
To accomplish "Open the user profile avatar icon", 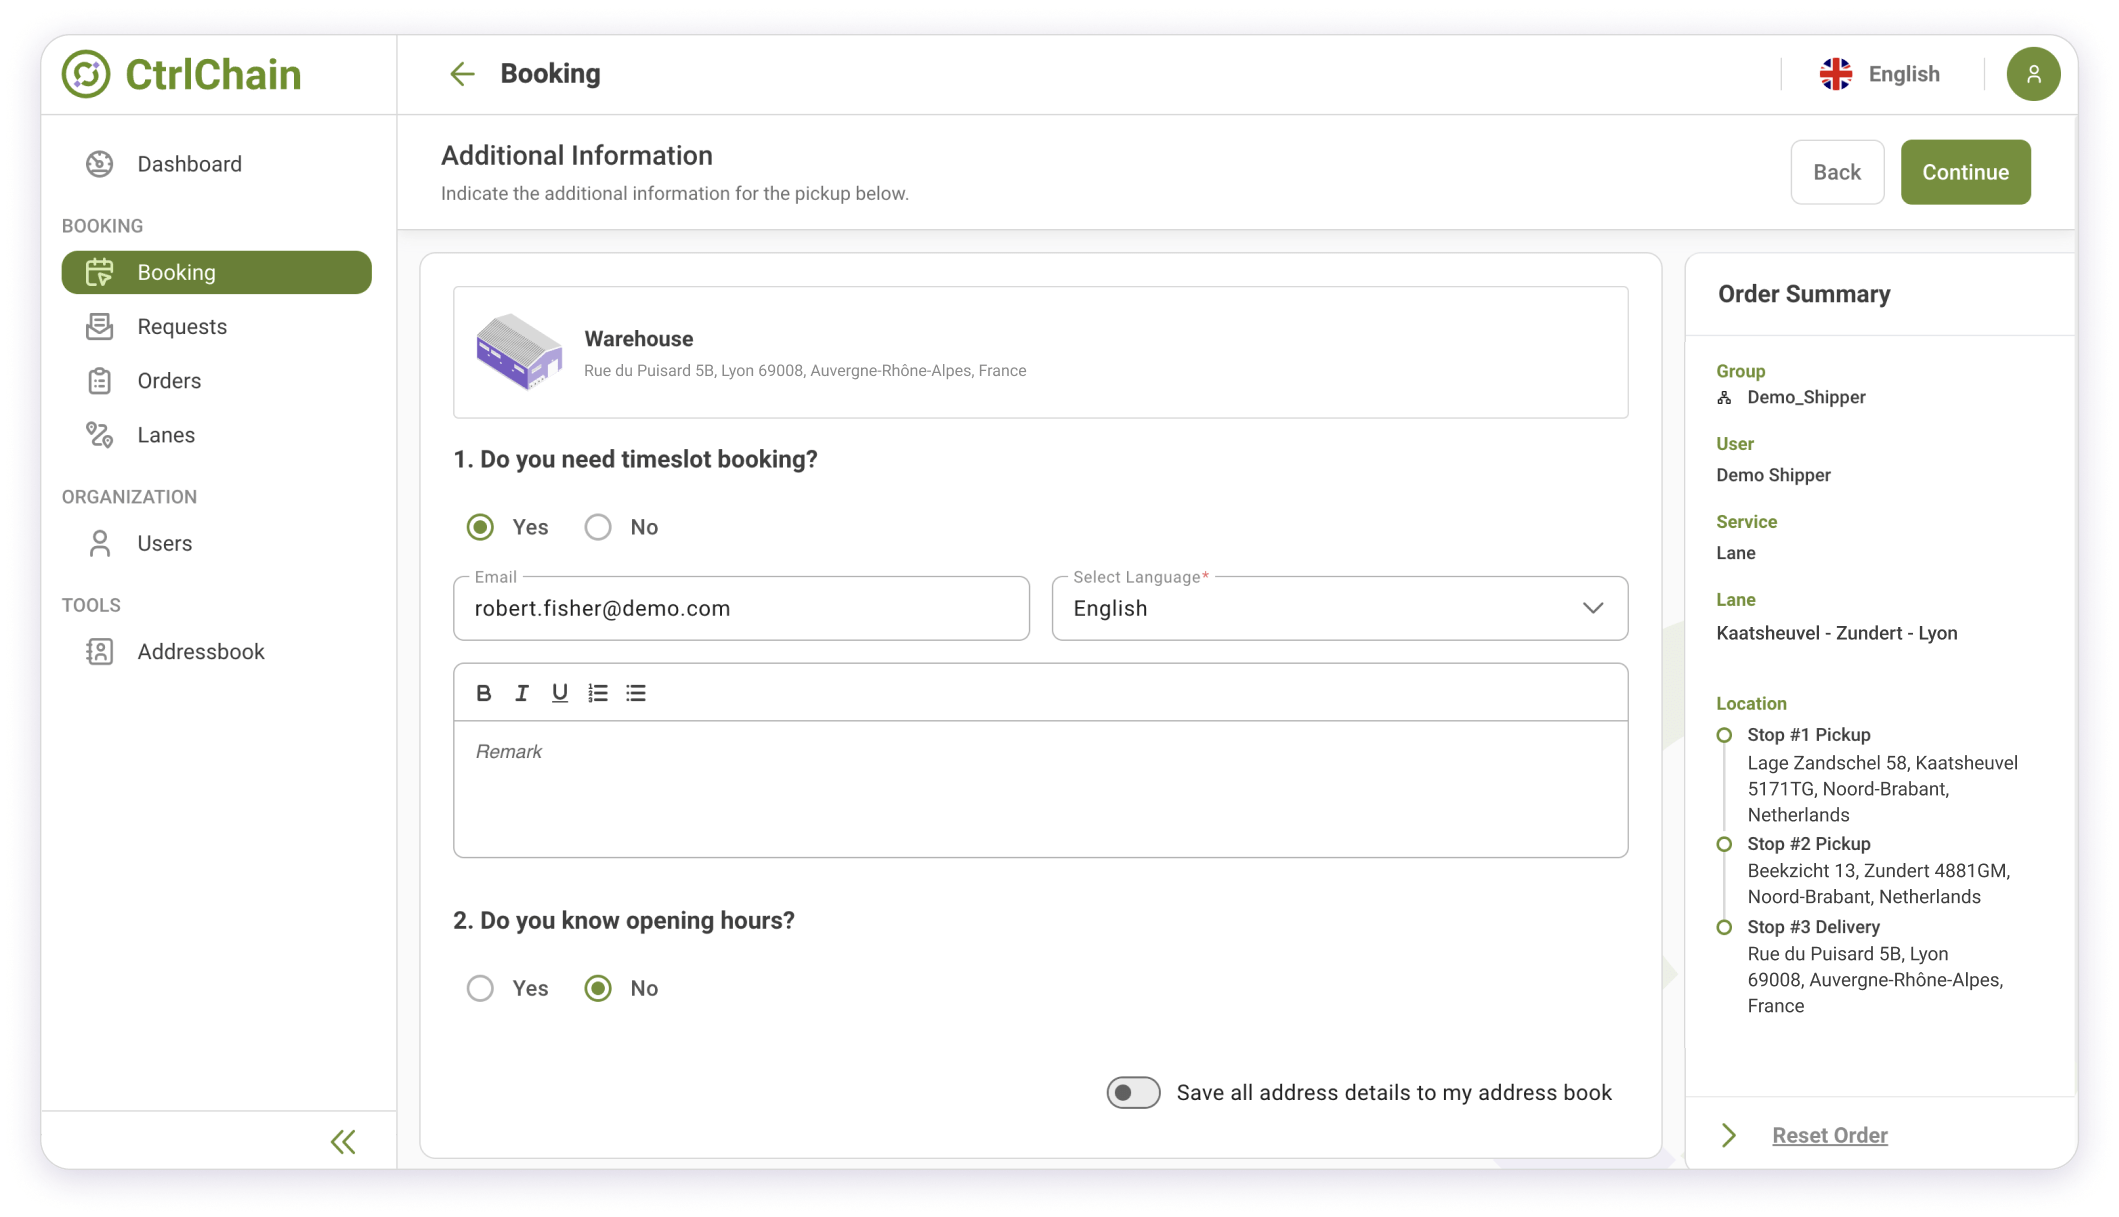I will coord(2032,74).
